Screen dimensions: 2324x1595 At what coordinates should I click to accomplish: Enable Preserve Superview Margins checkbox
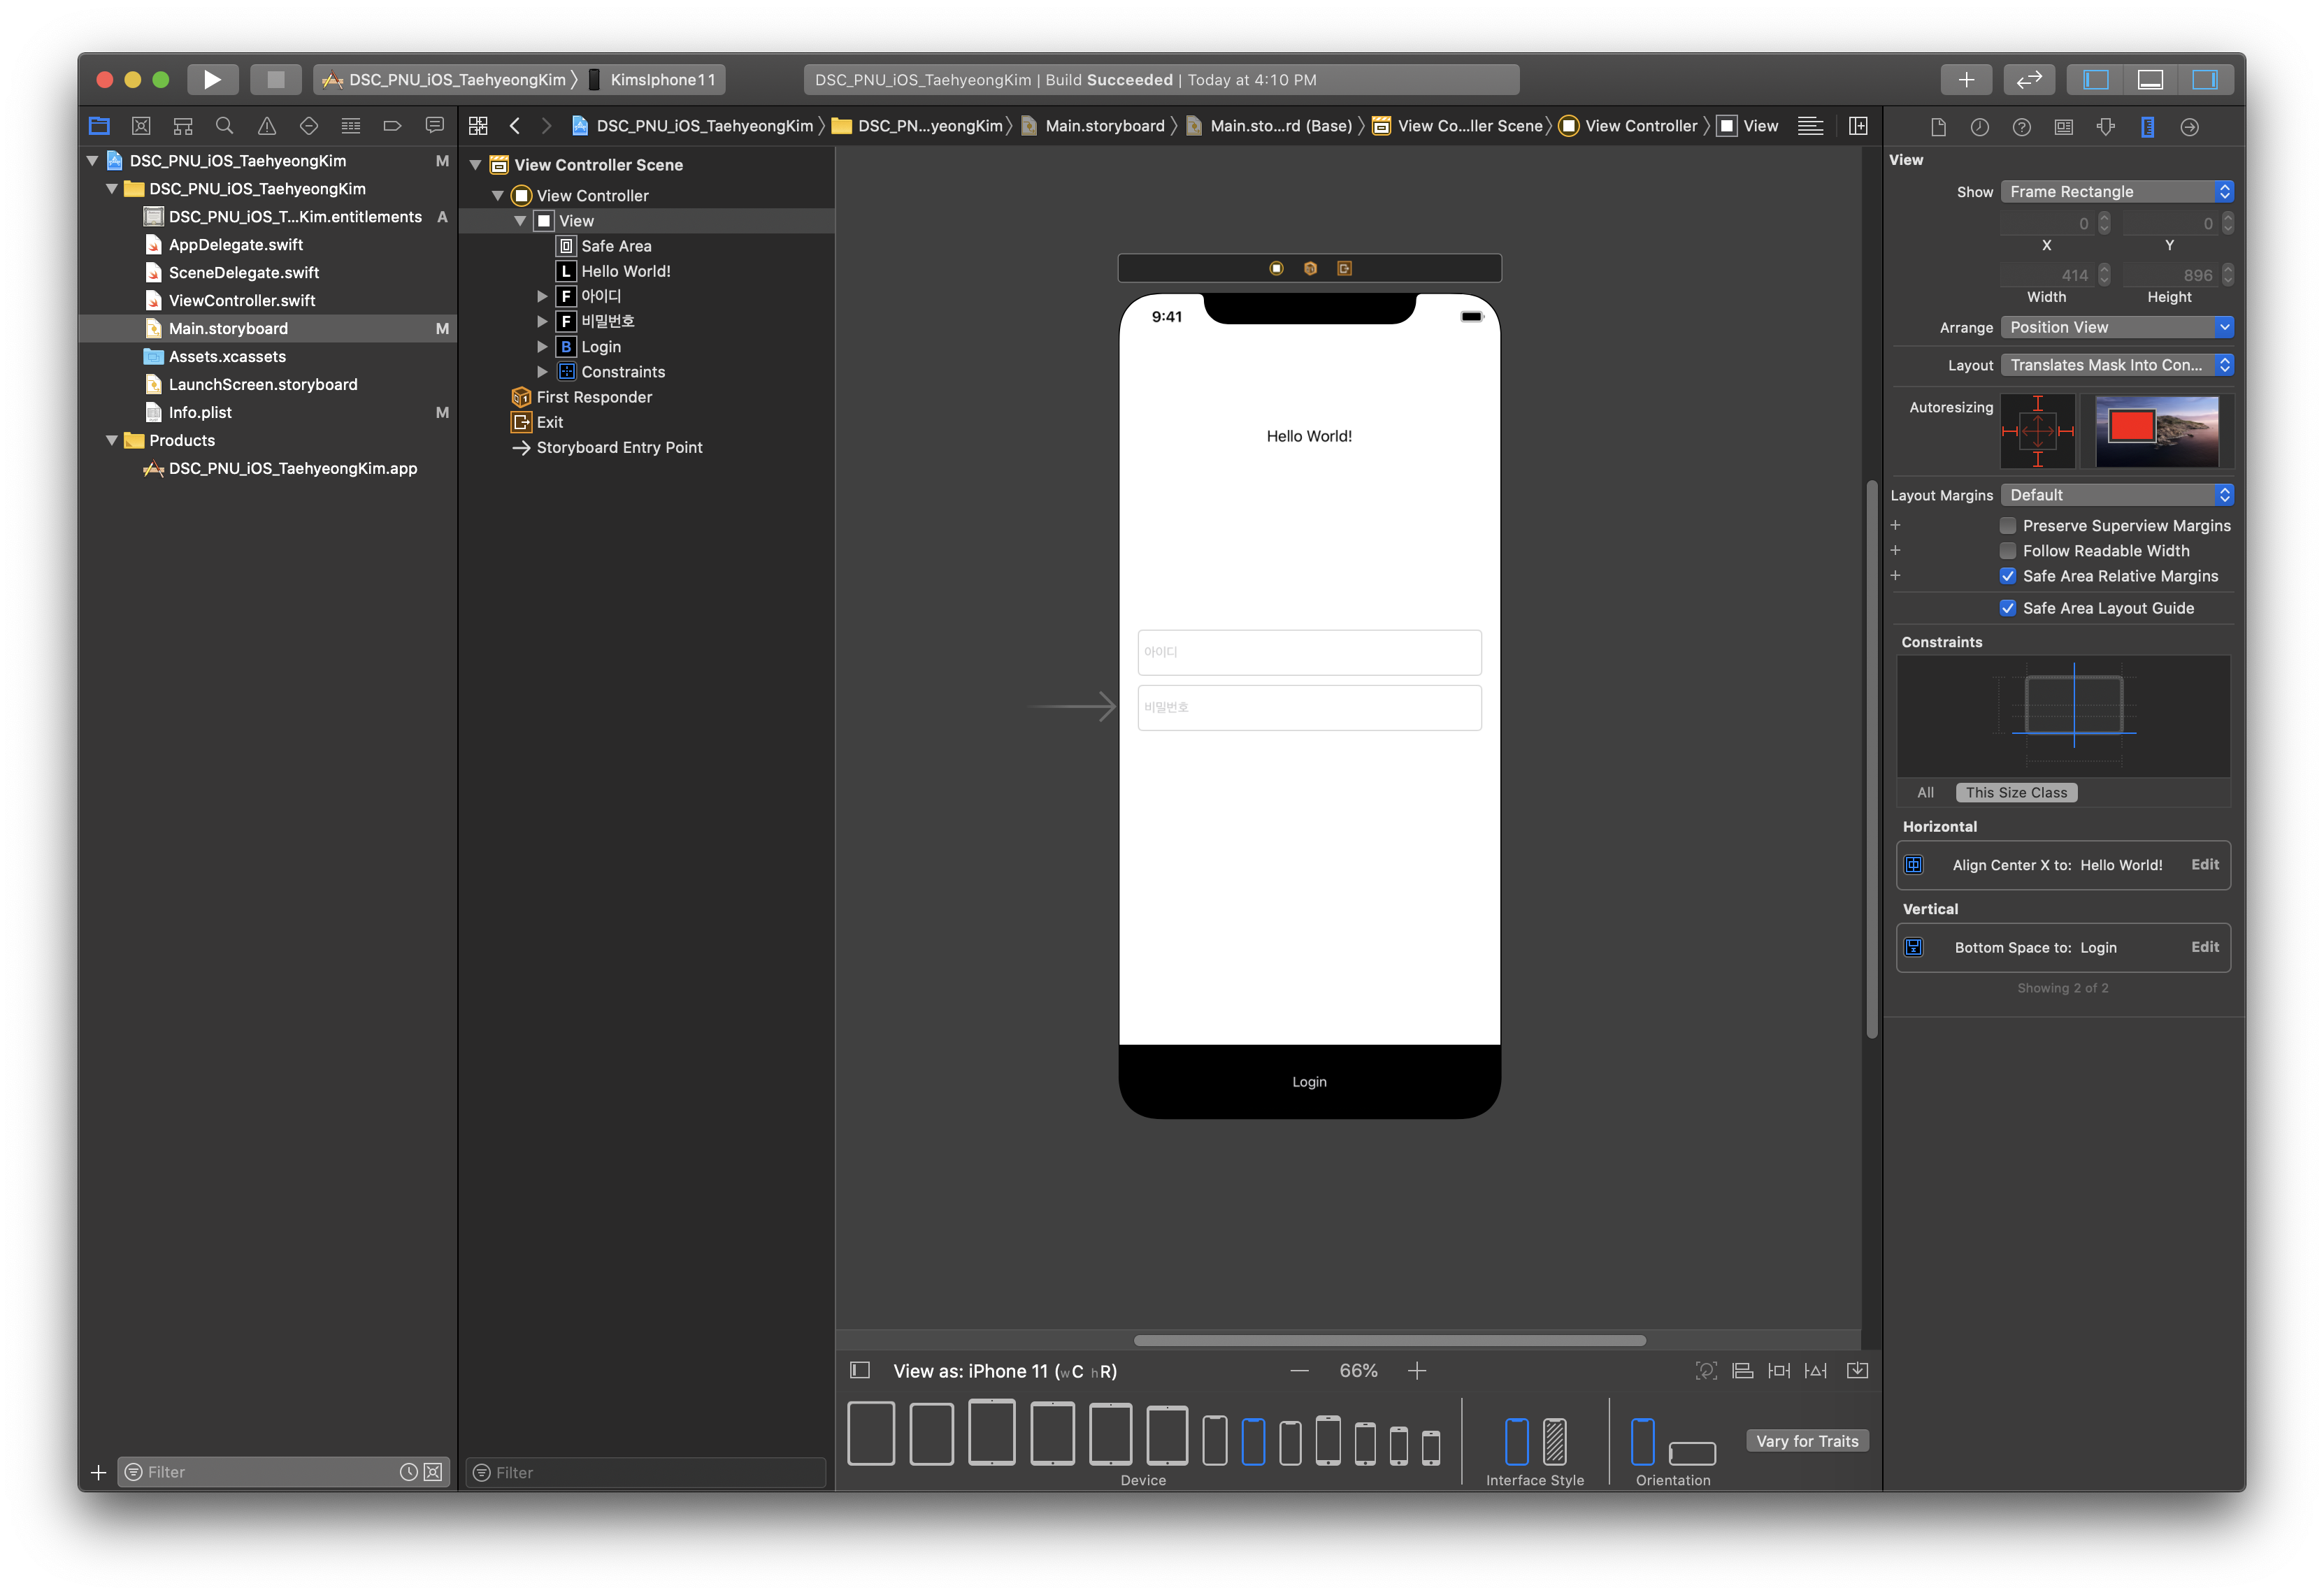2007,526
